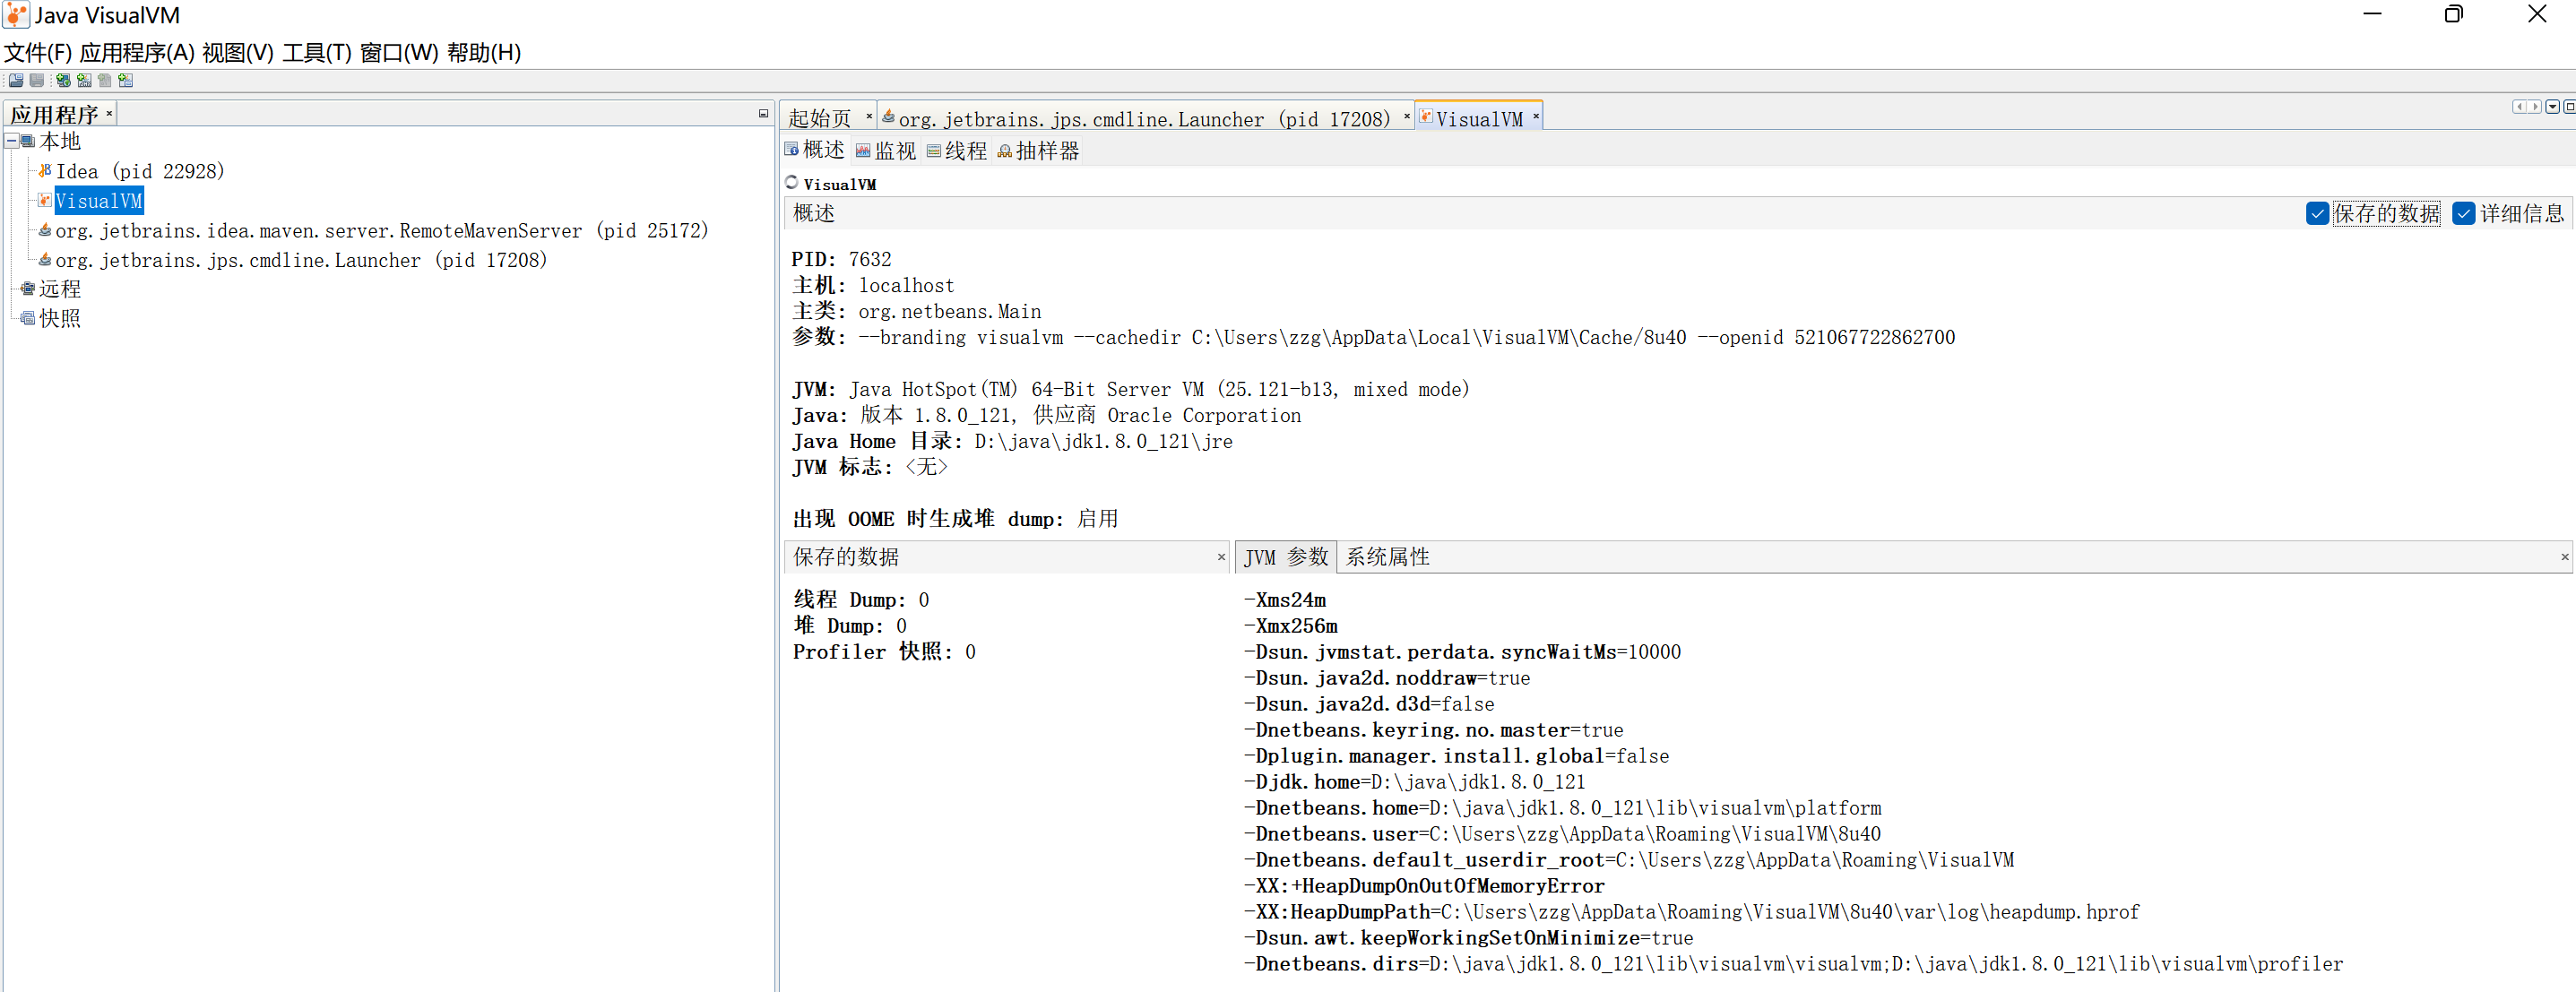Select the 概述 overview view
Screen dimensions: 2576x992
[814, 150]
